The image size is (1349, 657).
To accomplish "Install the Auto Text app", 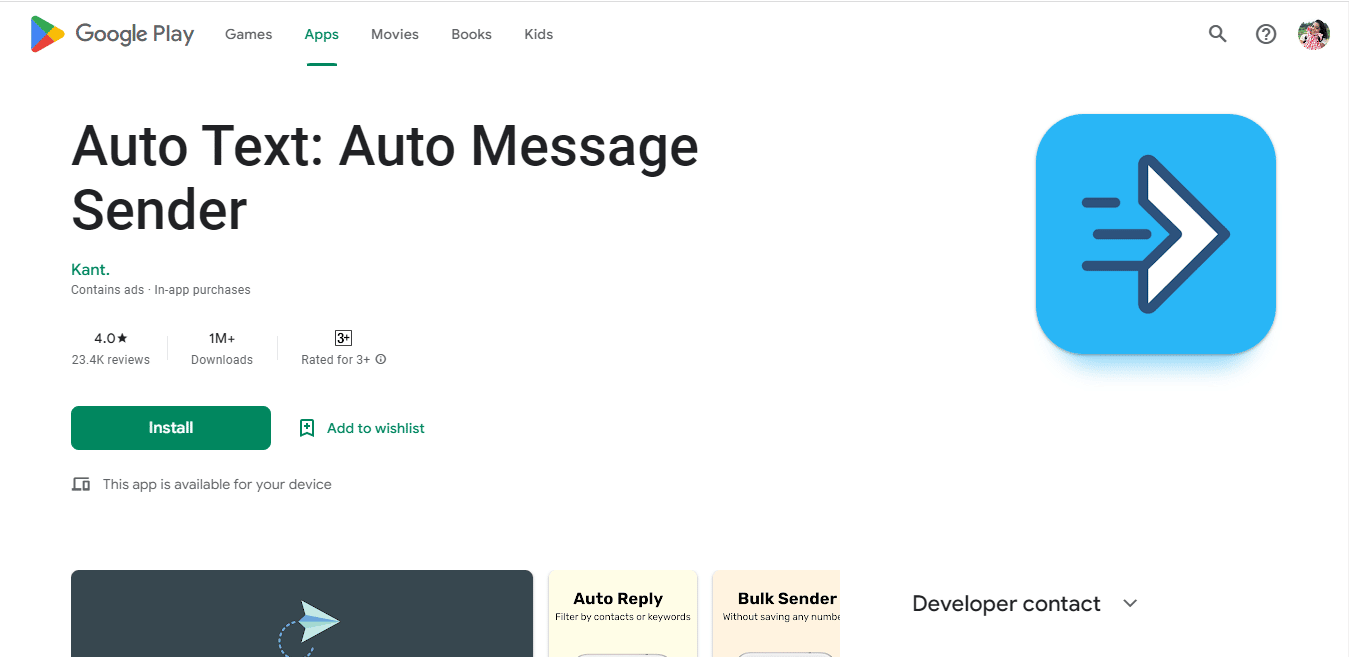I will point(171,428).
